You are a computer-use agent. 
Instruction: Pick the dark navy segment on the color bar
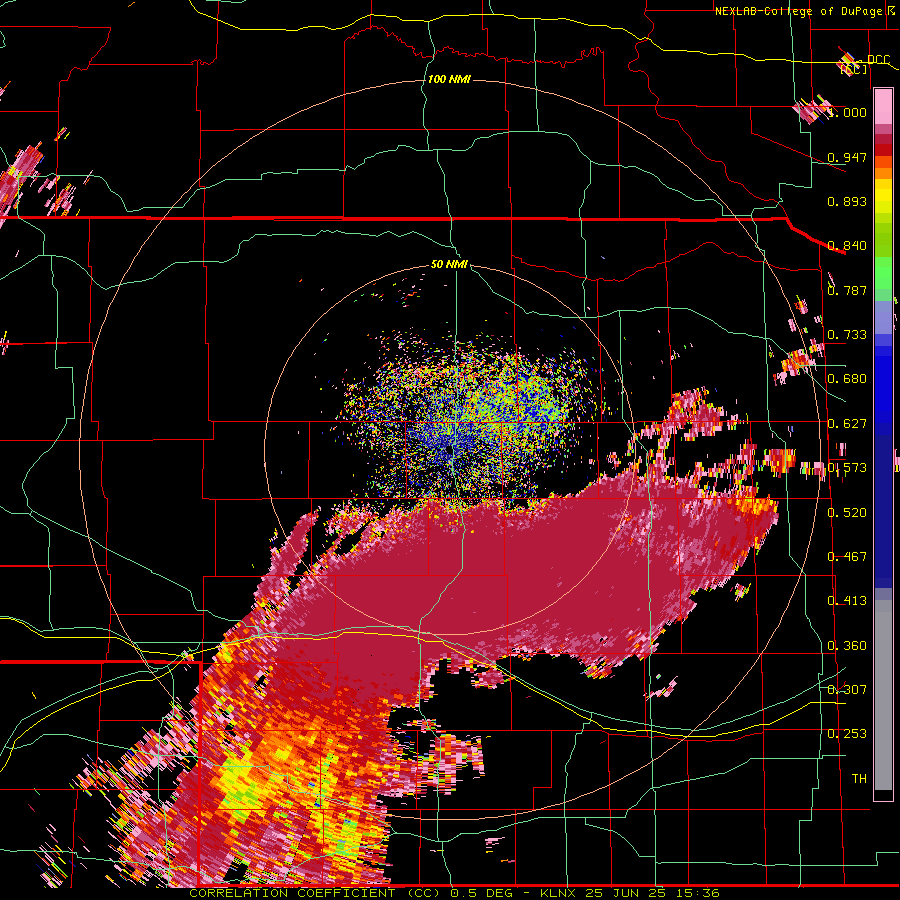coord(883,511)
